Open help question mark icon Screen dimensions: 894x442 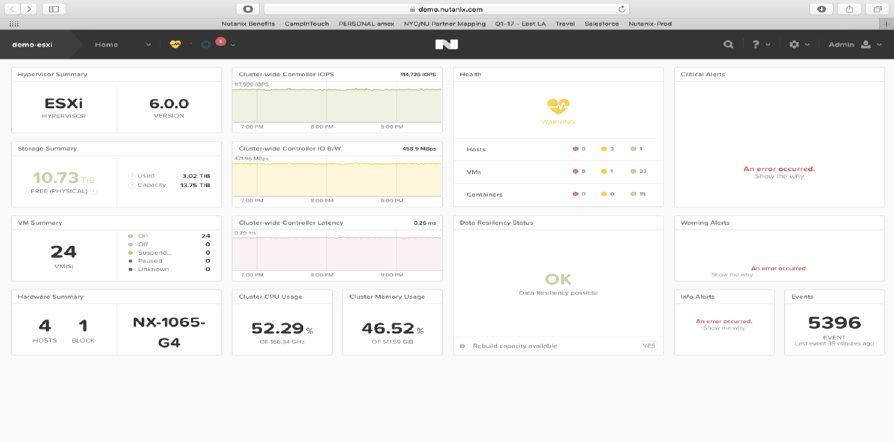click(x=755, y=44)
